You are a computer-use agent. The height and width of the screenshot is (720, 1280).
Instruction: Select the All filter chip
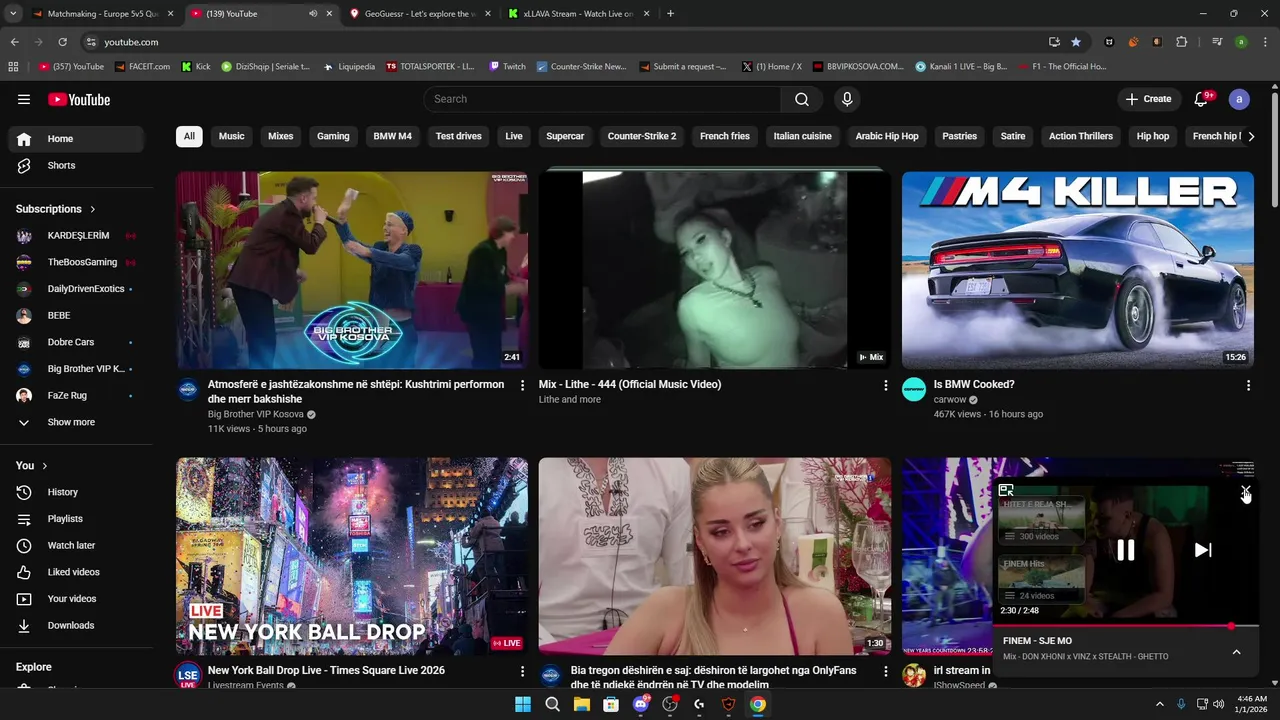(189, 136)
